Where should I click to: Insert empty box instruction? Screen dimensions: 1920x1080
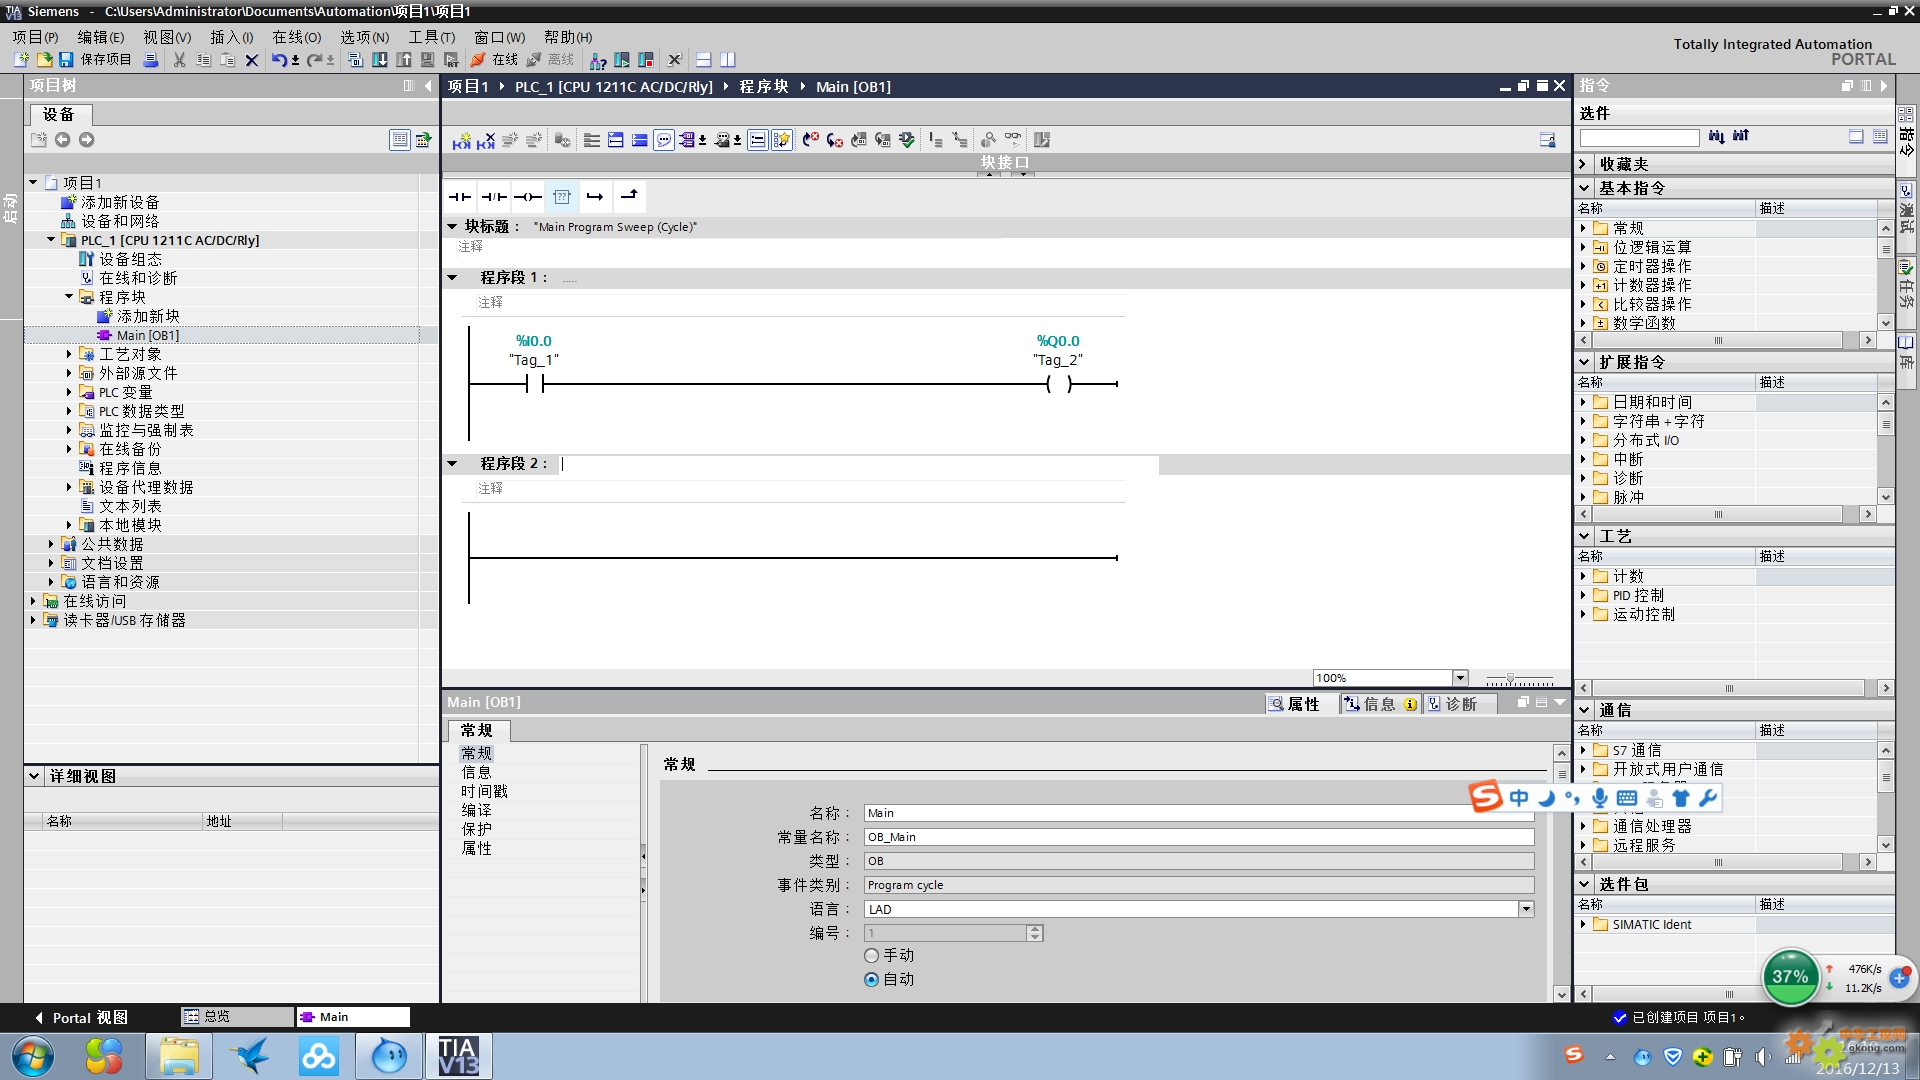click(562, 197)
